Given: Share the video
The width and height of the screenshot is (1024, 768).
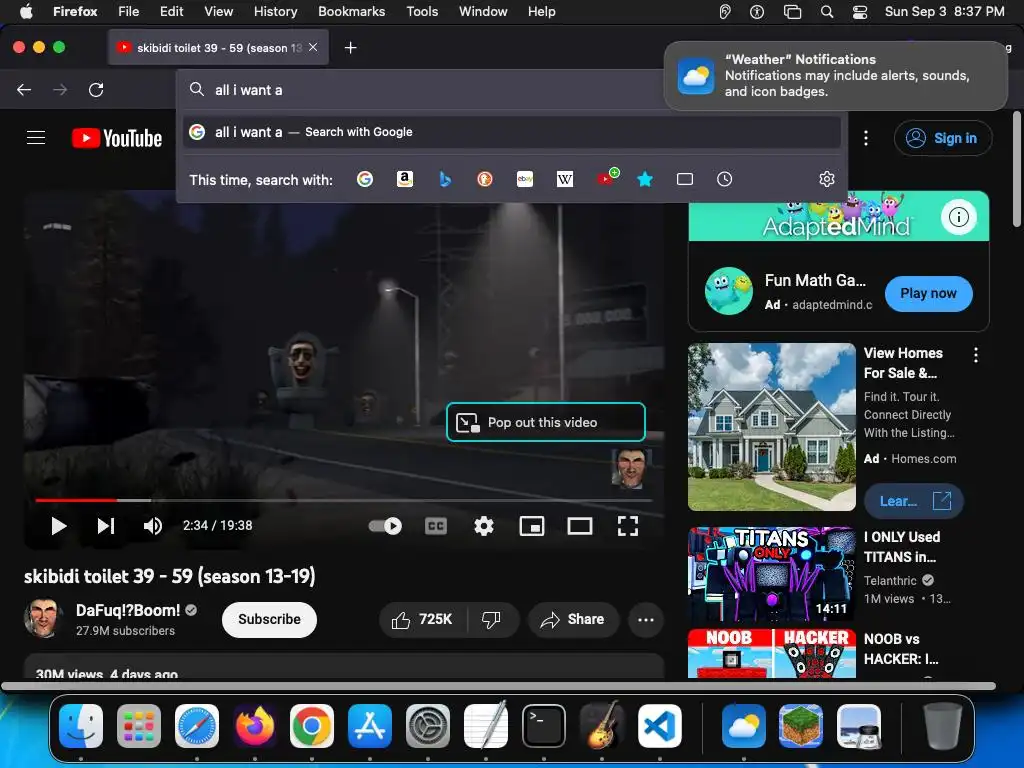Looking at the screenshot, I should [x=572, y=619].
